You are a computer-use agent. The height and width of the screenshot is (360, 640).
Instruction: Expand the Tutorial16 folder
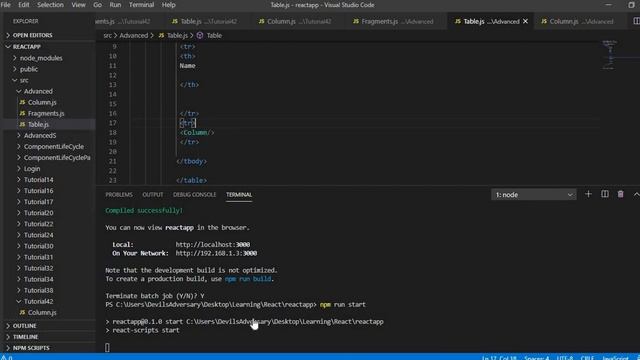48,190
